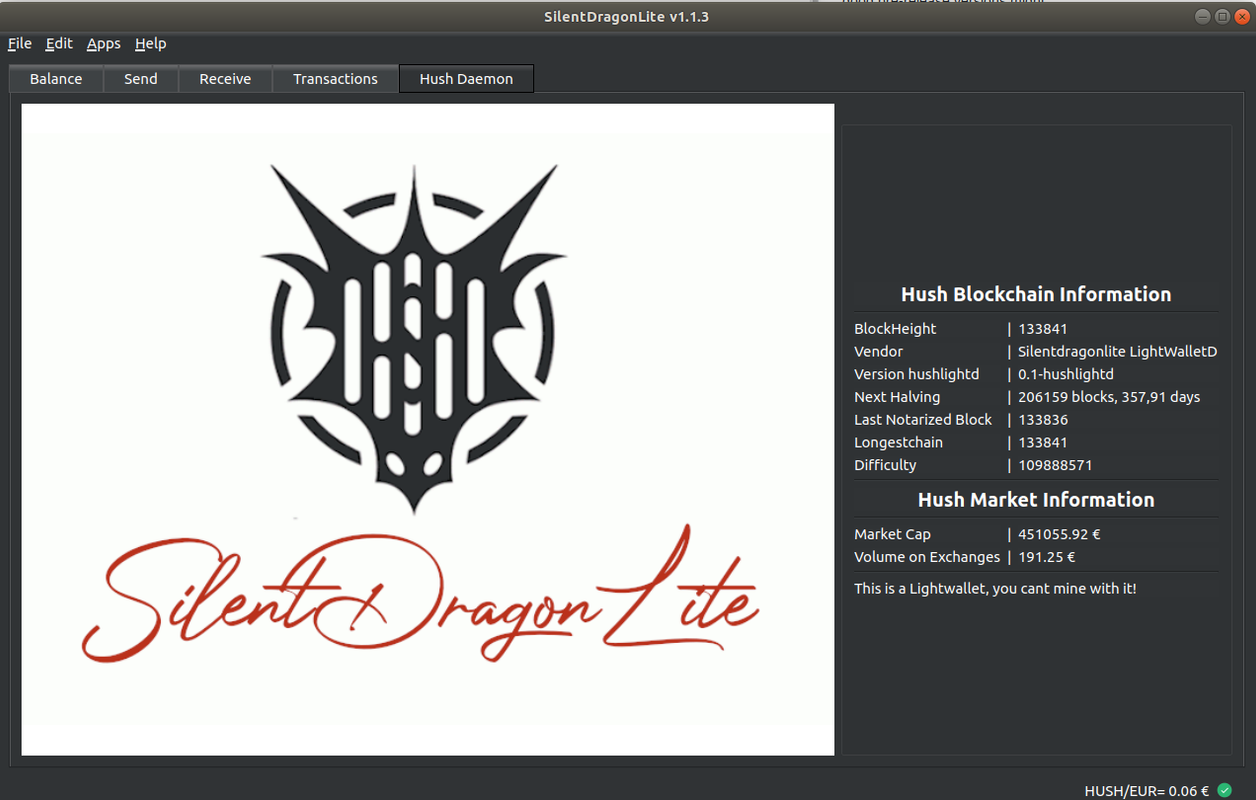Click the Difficulty label
The image size is (1256, 800).
[885, 465]
